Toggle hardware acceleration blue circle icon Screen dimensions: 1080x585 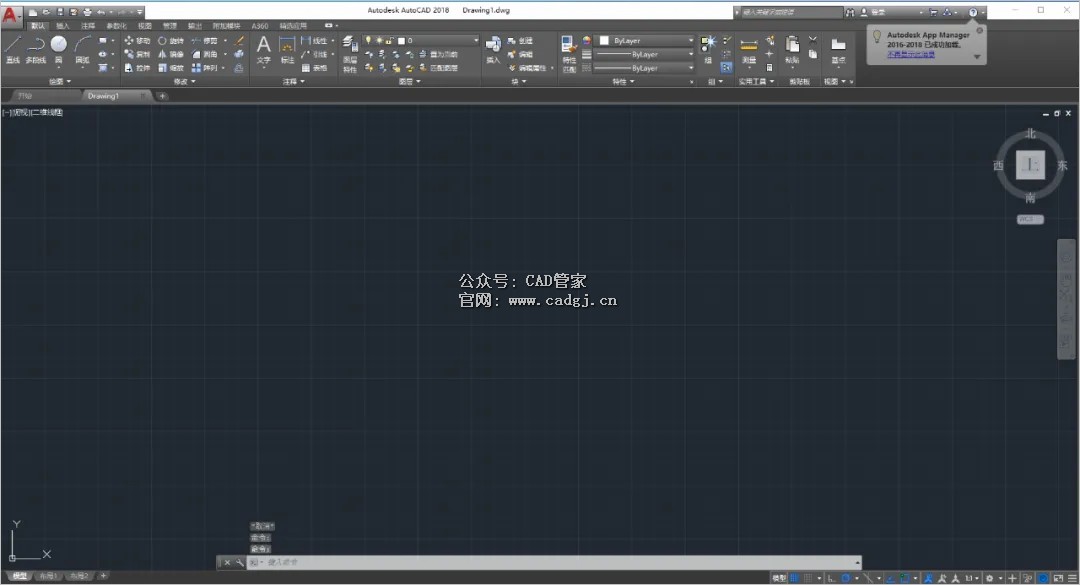[x=1043, y=578]
